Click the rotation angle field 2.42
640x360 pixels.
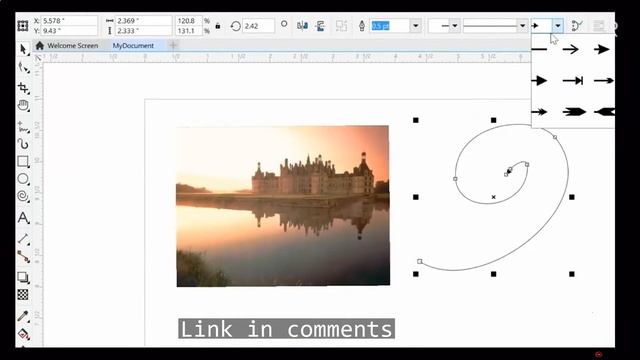tap(258, 26)
